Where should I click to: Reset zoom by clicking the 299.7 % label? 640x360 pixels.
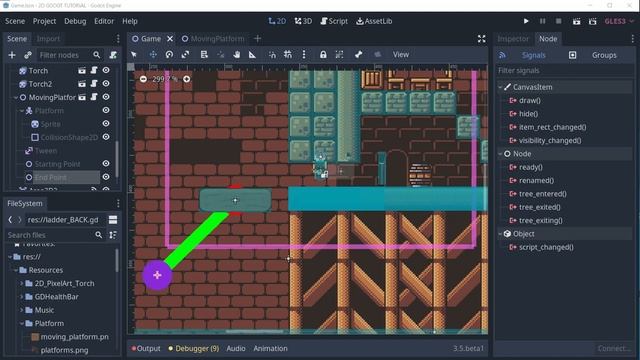164,79
